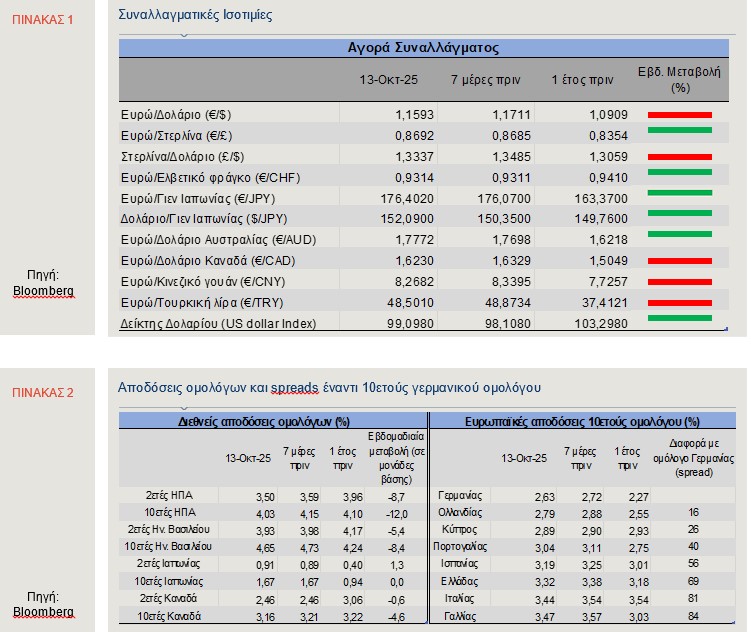Viewport: 751px width, 632px height.
Task: Click the Γερμανίας row label
Action: (x=461, y=495)
